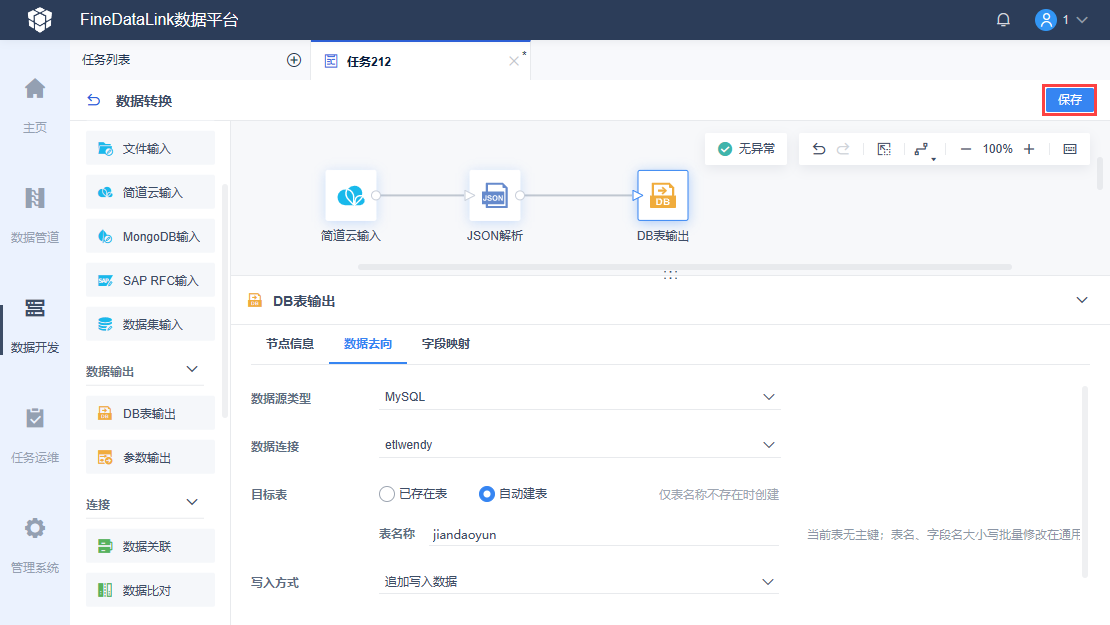Open the 数据源类型 MySQL dropdown
1110x625 pixels.
click(x=579, y=397)
